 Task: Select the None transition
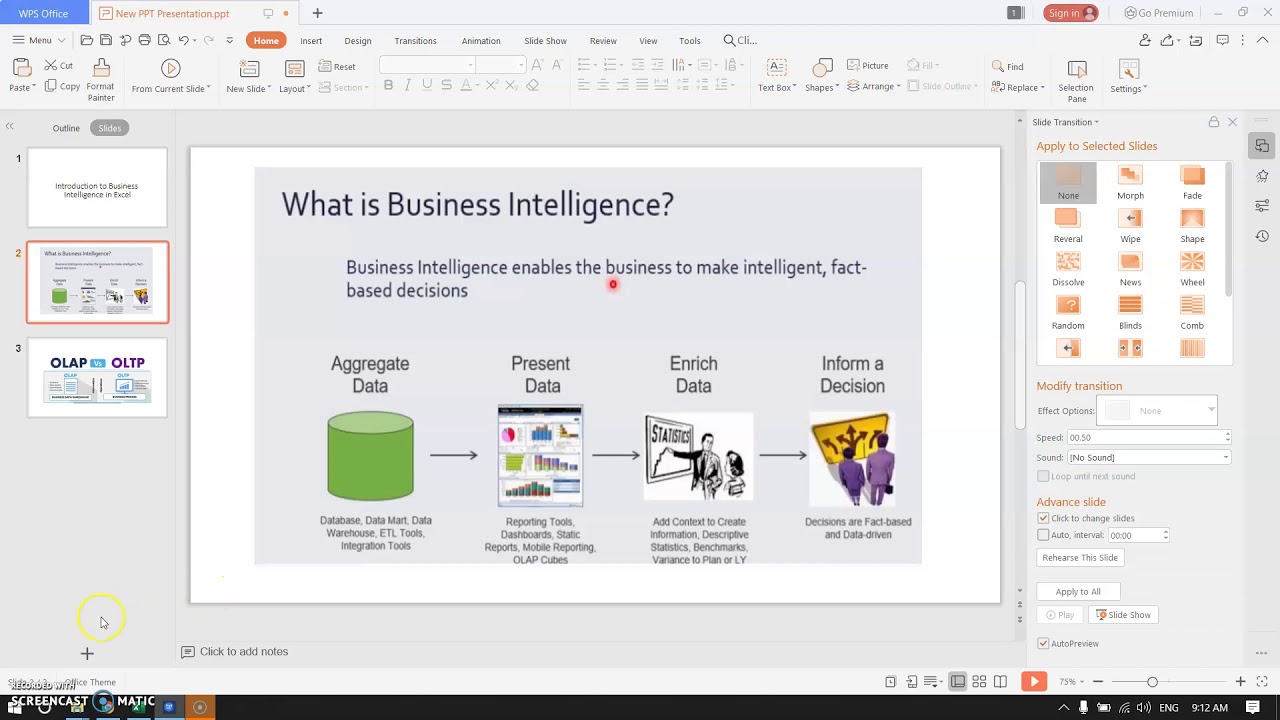1068,183
